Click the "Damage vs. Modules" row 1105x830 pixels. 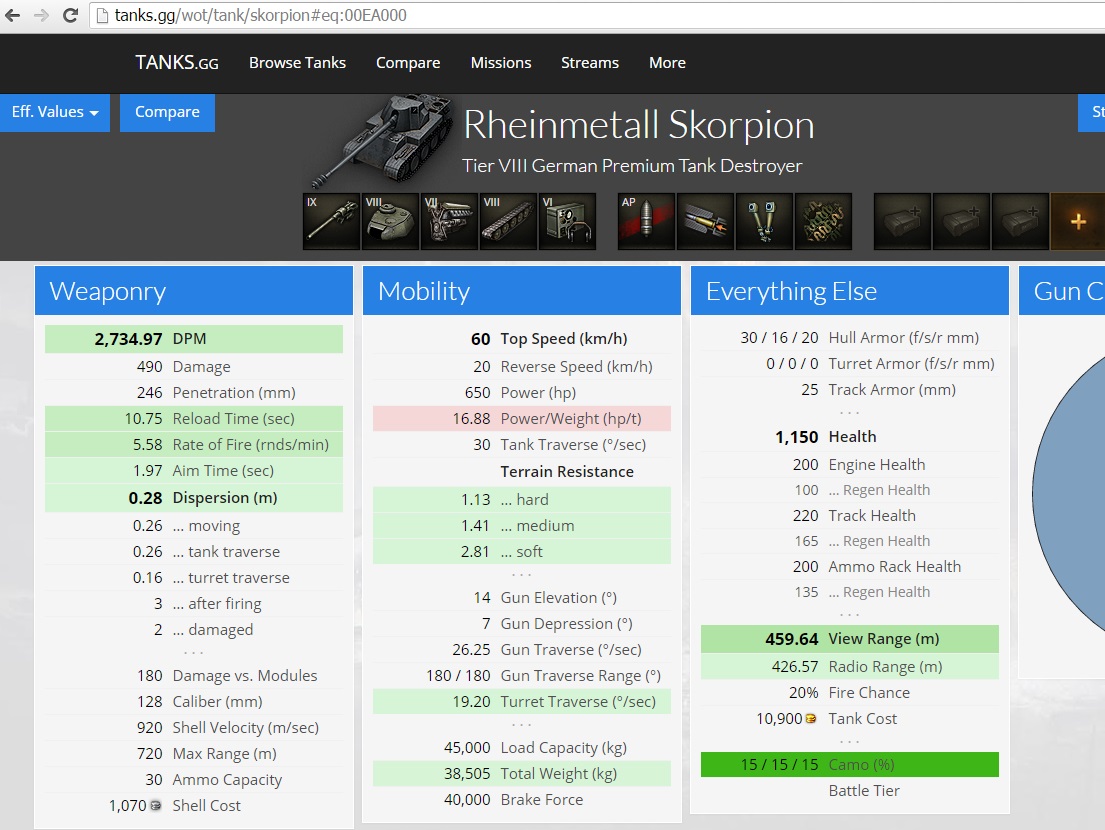point(194,676)
